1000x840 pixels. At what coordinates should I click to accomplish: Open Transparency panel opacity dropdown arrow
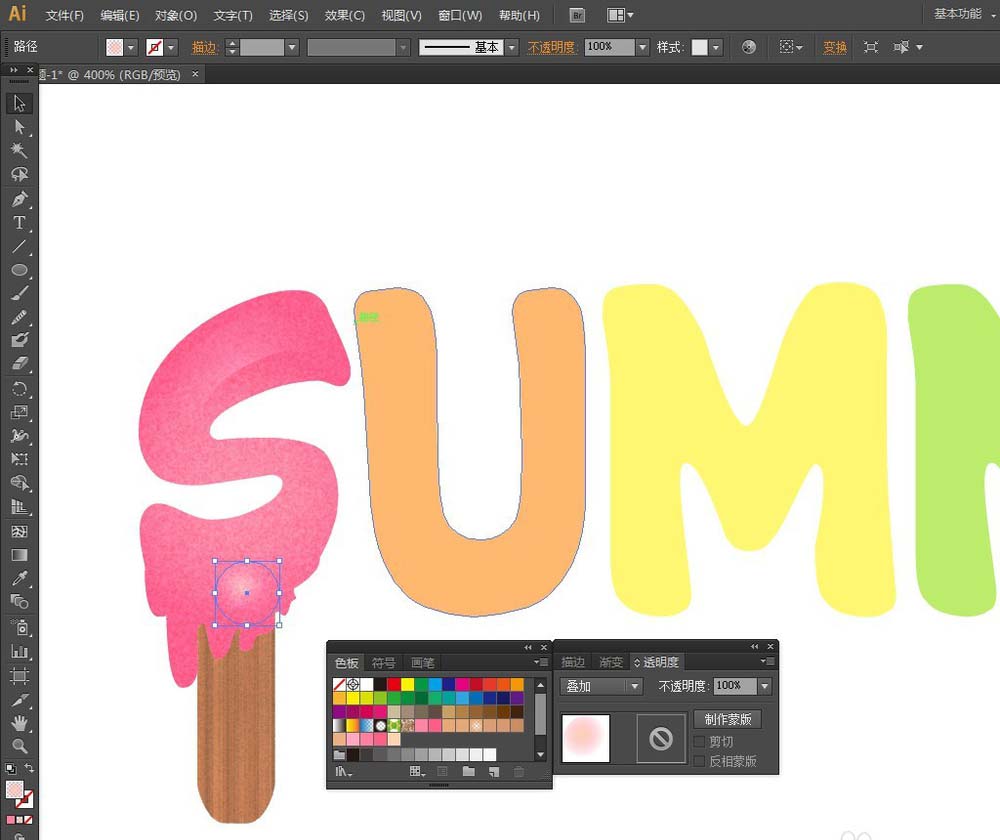(765, 686)
